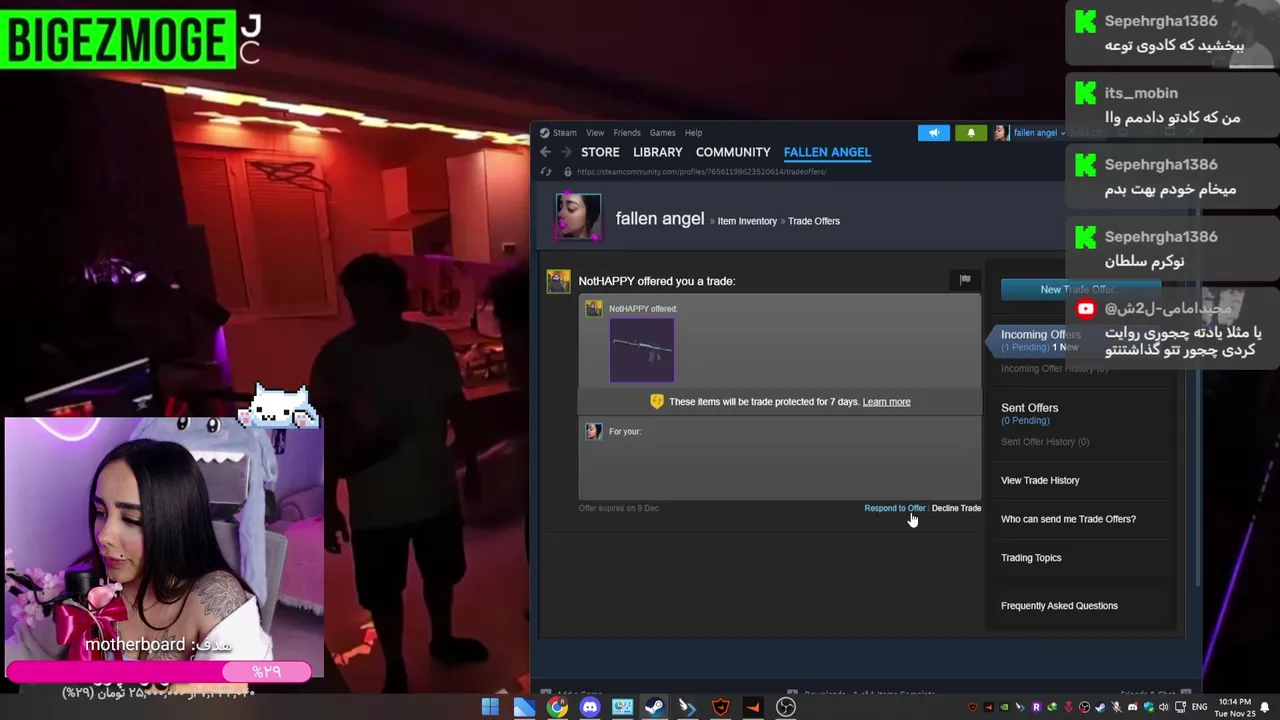Open Google Chrome from taskbar
The width and height of the screenshot is (1280, 720).
556,707
